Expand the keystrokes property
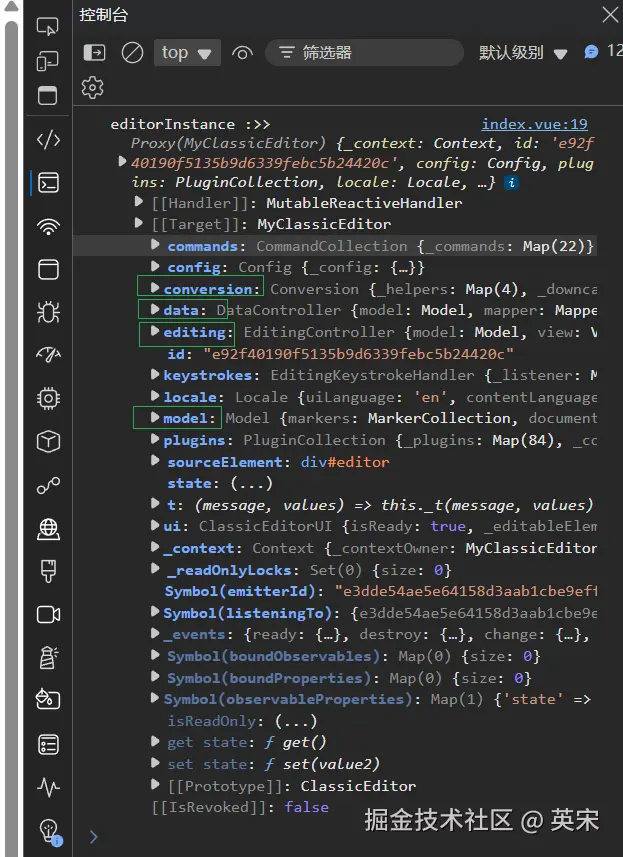Image resolution: width=623 pixels, height=857 pixels. [x=155, y=374]
